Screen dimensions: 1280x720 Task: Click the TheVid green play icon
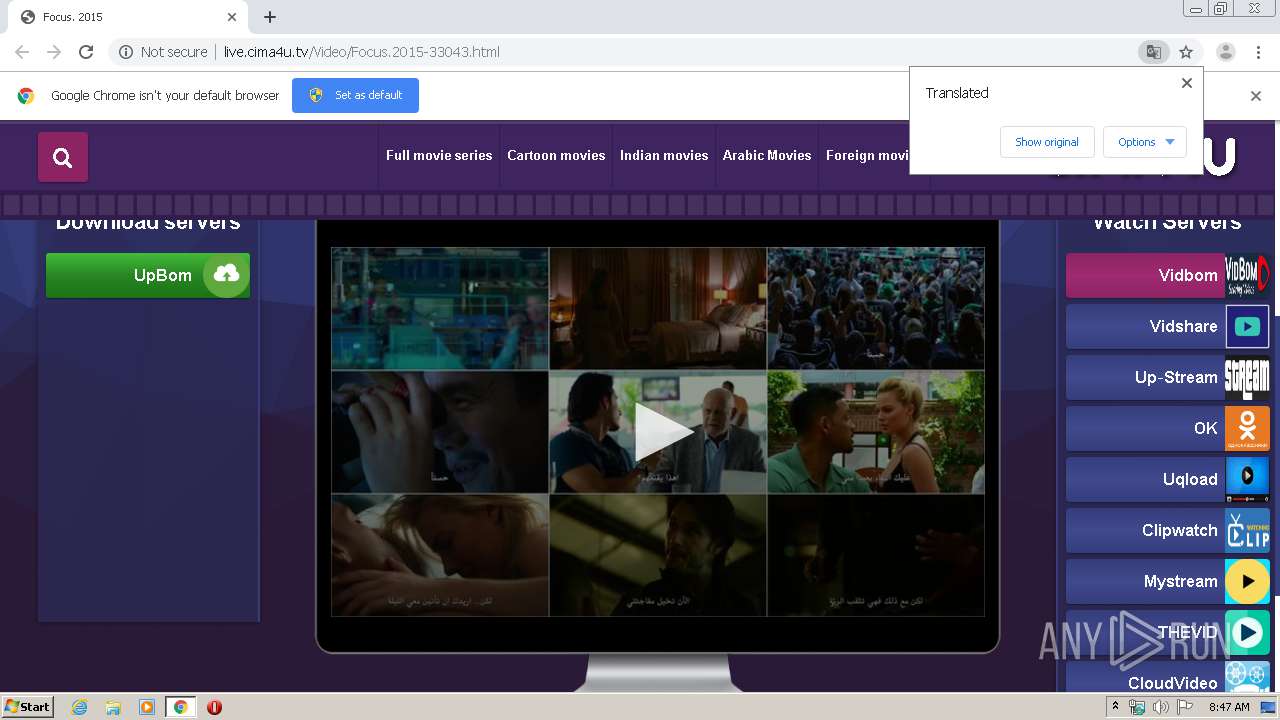pyautogui.click(x=1247, y=632)
